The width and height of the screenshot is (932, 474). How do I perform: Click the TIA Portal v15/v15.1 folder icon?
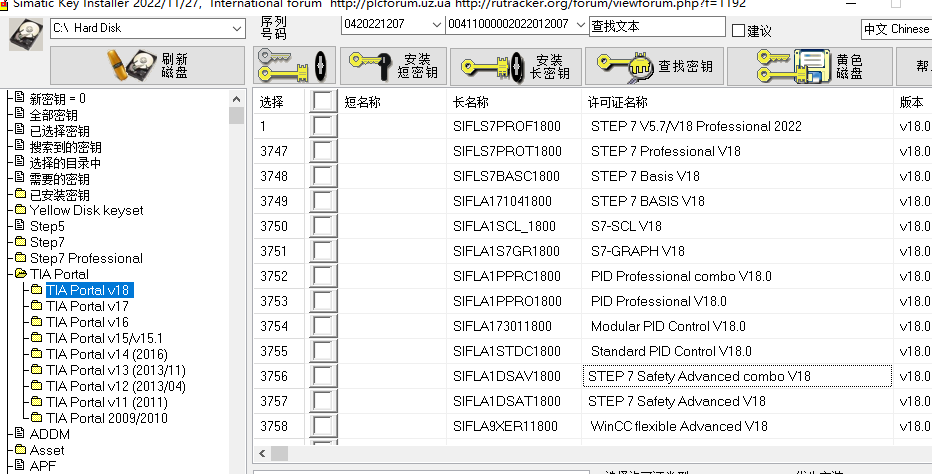pos(37,338)
